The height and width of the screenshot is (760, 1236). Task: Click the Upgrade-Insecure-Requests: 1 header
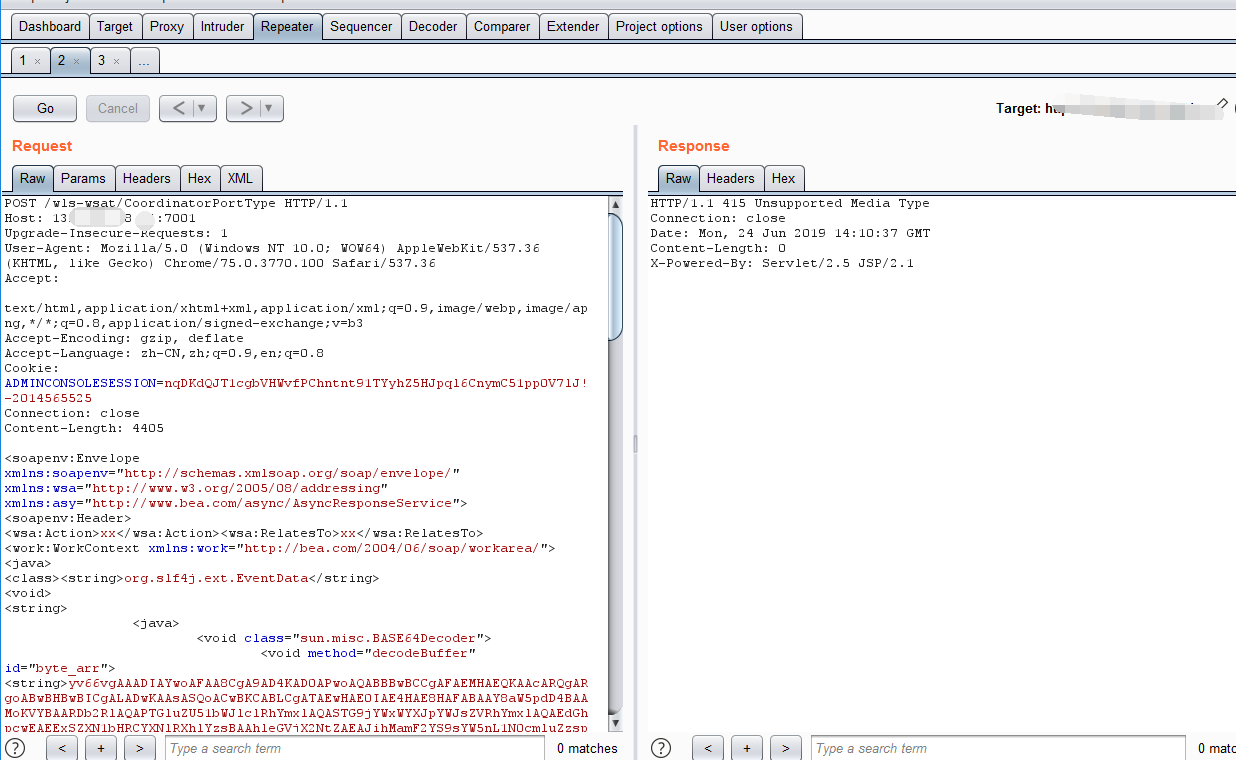point(116,233)
